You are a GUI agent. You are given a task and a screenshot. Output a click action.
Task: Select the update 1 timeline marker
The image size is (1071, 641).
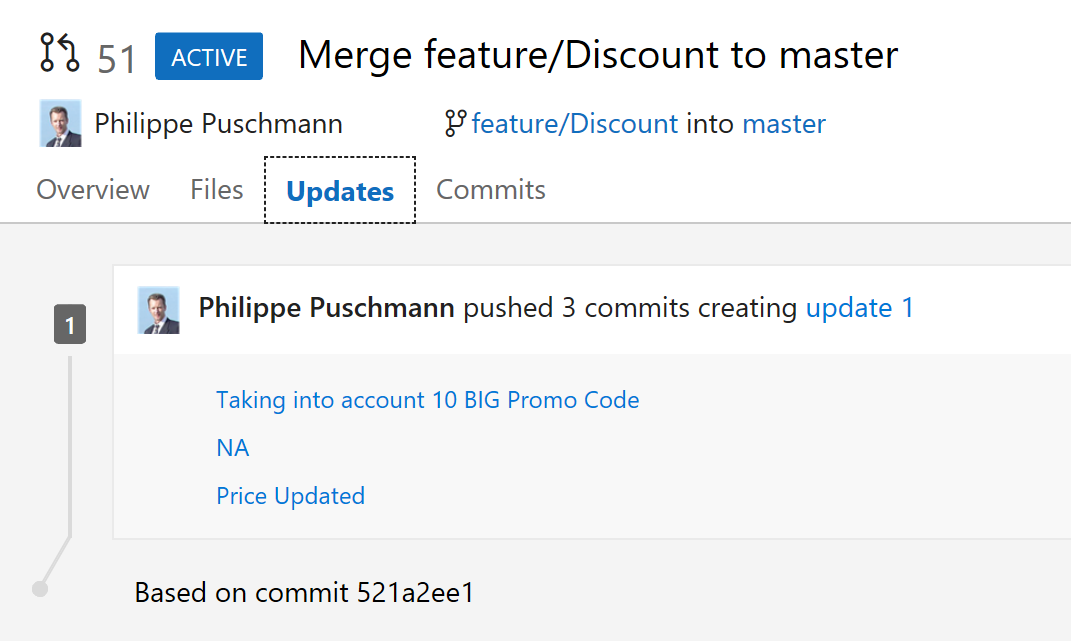(69, 323)
